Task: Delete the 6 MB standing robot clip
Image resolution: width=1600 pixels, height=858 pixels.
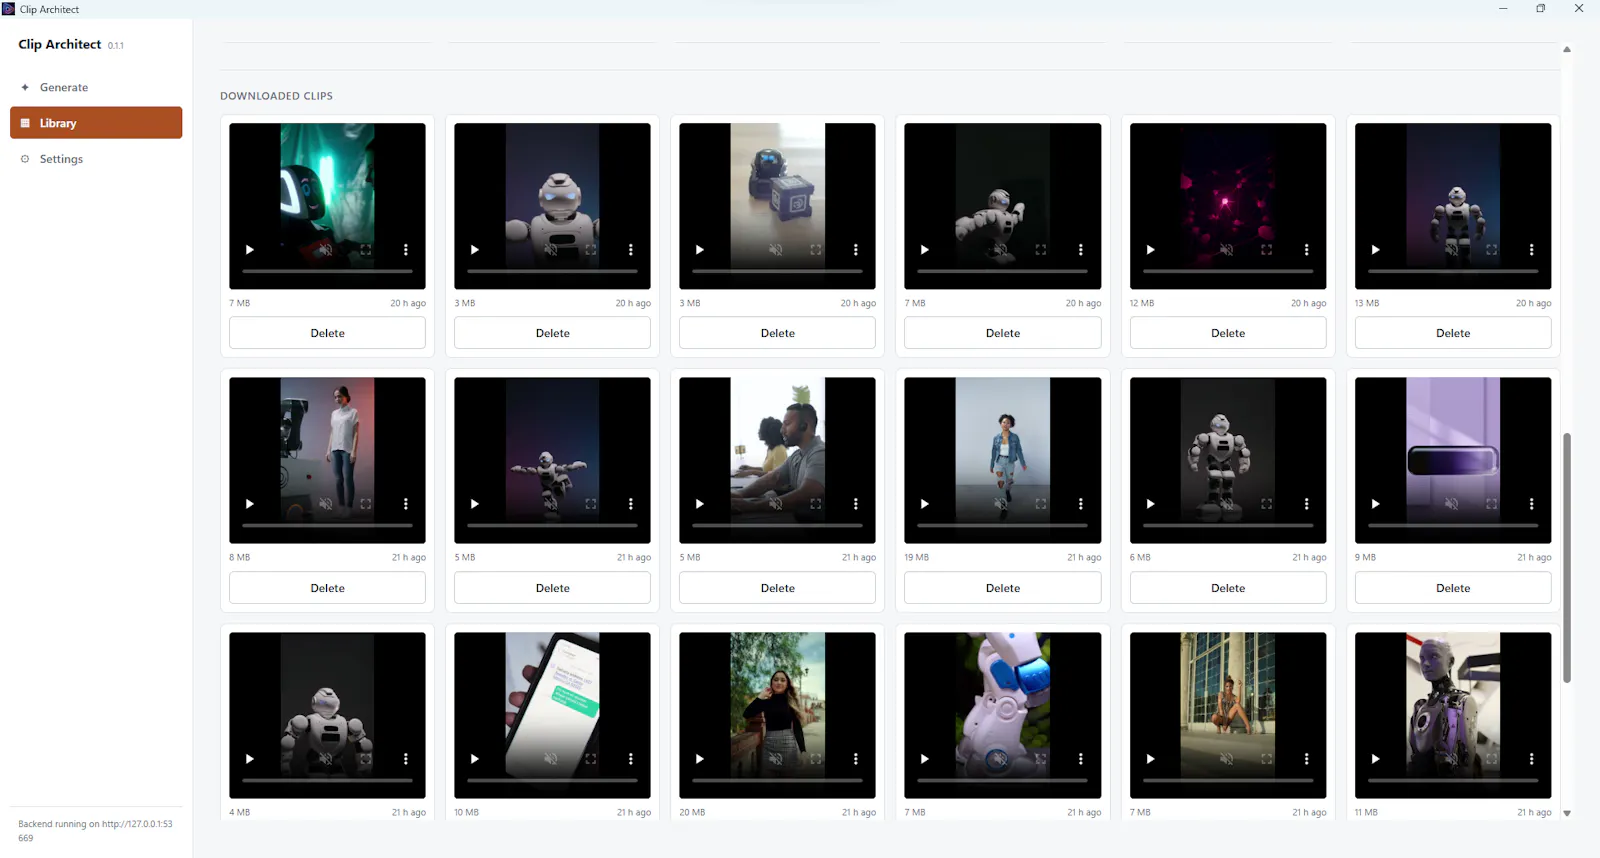Action: click(x=1228, y=588)
